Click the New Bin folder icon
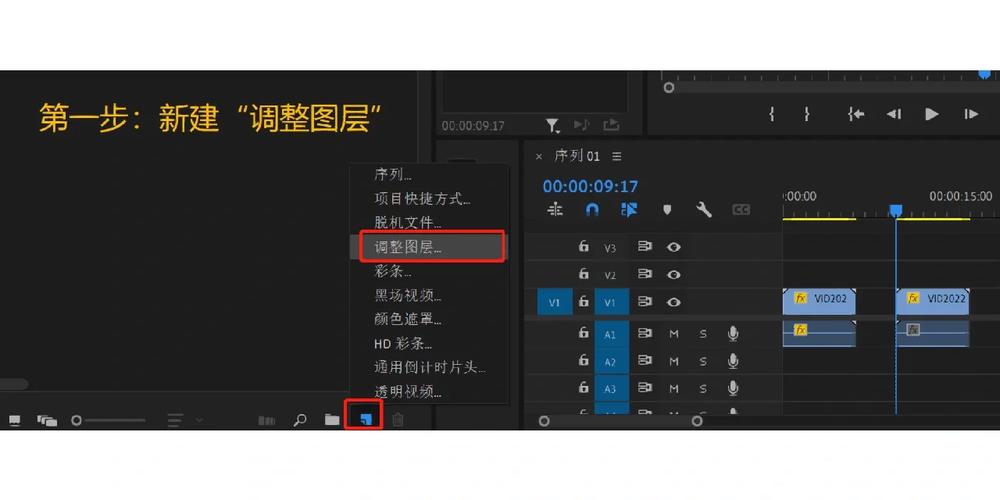The width and height of the screenshot is (1000, 500). (x=332, y=419)
